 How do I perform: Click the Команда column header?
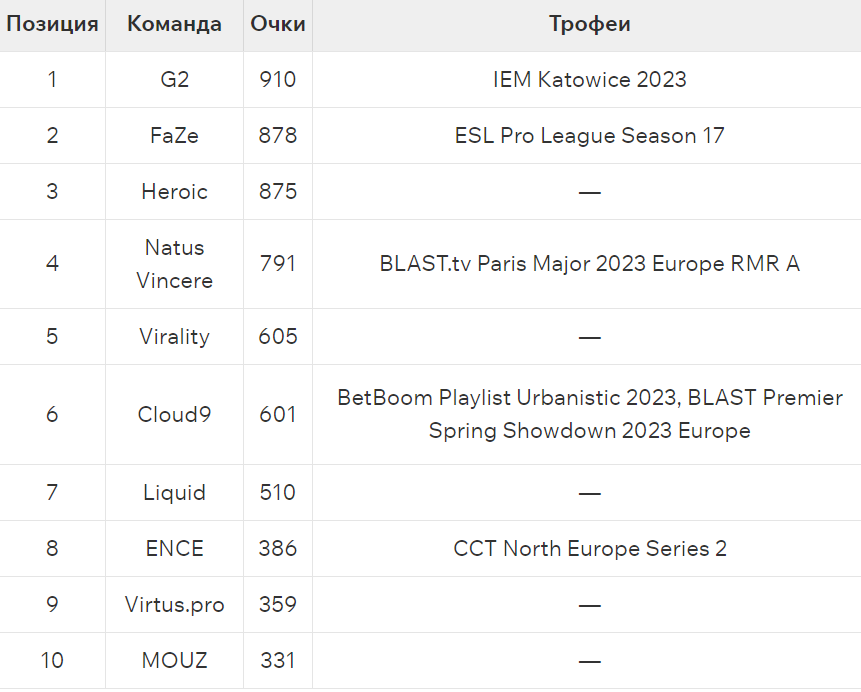(x=174, y=24)
